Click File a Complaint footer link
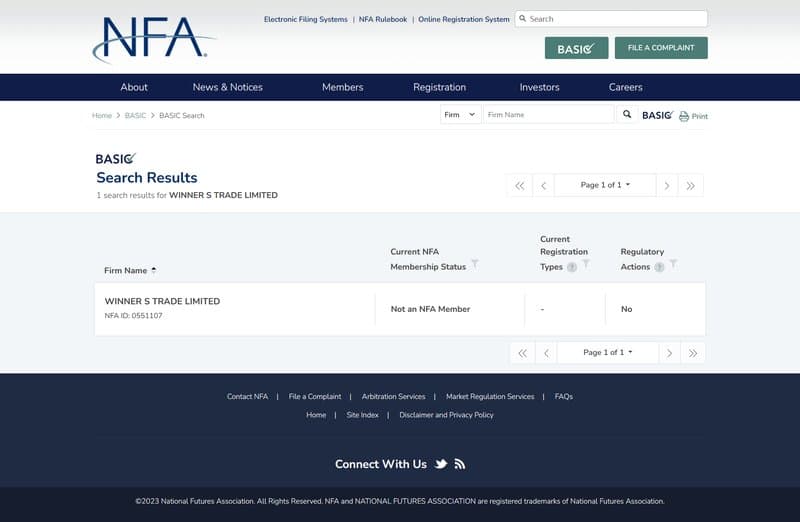 (315, 396)
